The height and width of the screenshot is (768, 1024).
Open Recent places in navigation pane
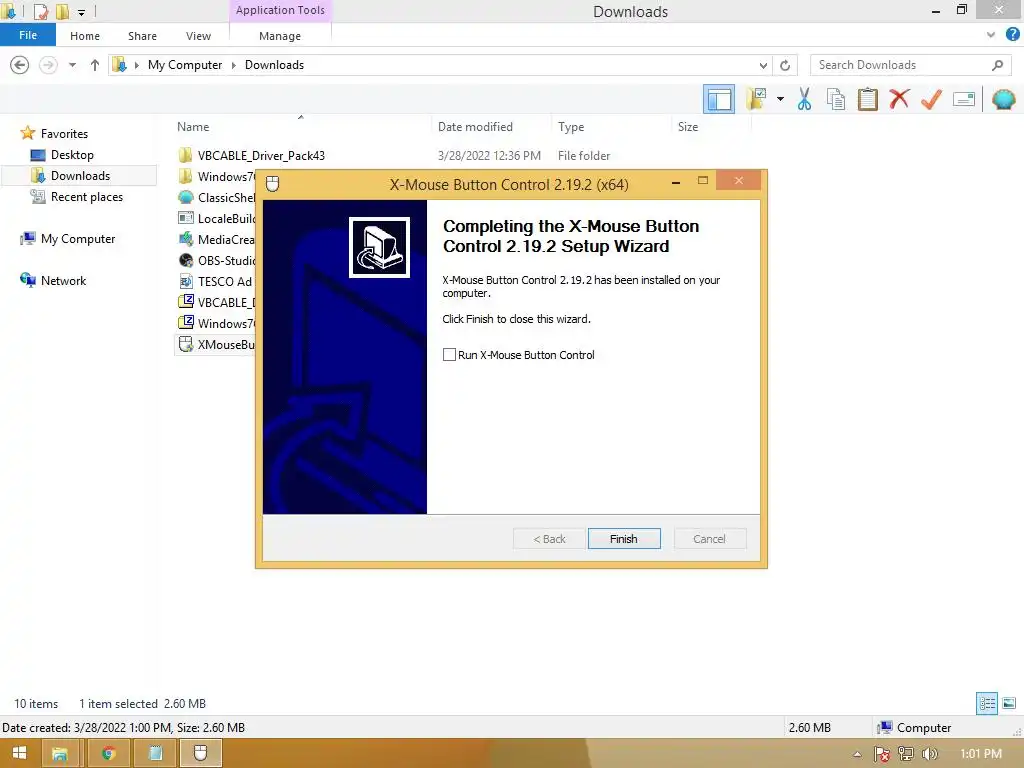coord(87,197)
